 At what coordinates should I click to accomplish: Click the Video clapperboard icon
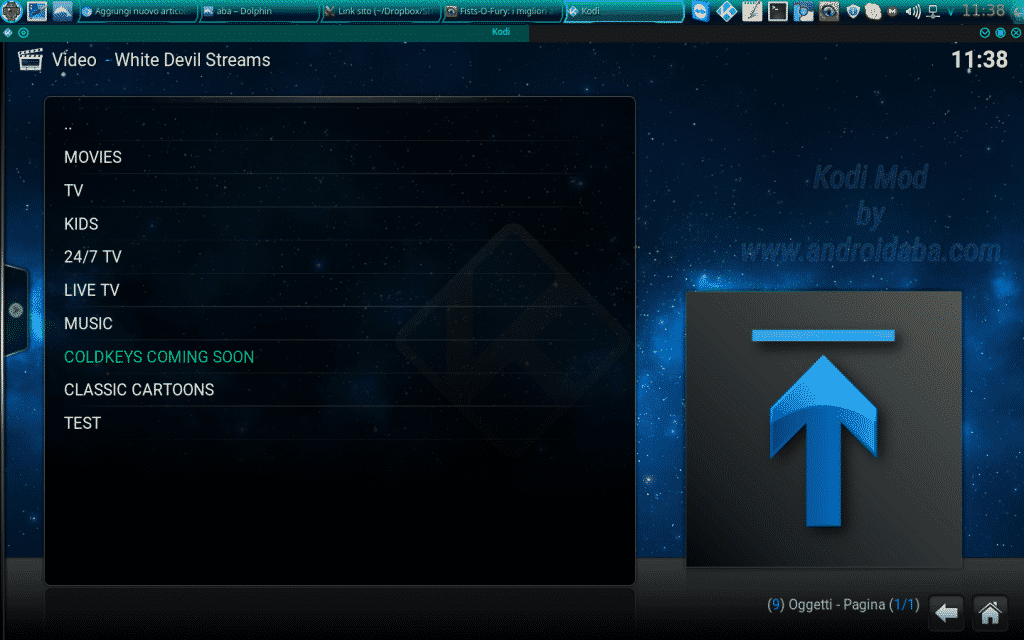(x=30, y=59)
